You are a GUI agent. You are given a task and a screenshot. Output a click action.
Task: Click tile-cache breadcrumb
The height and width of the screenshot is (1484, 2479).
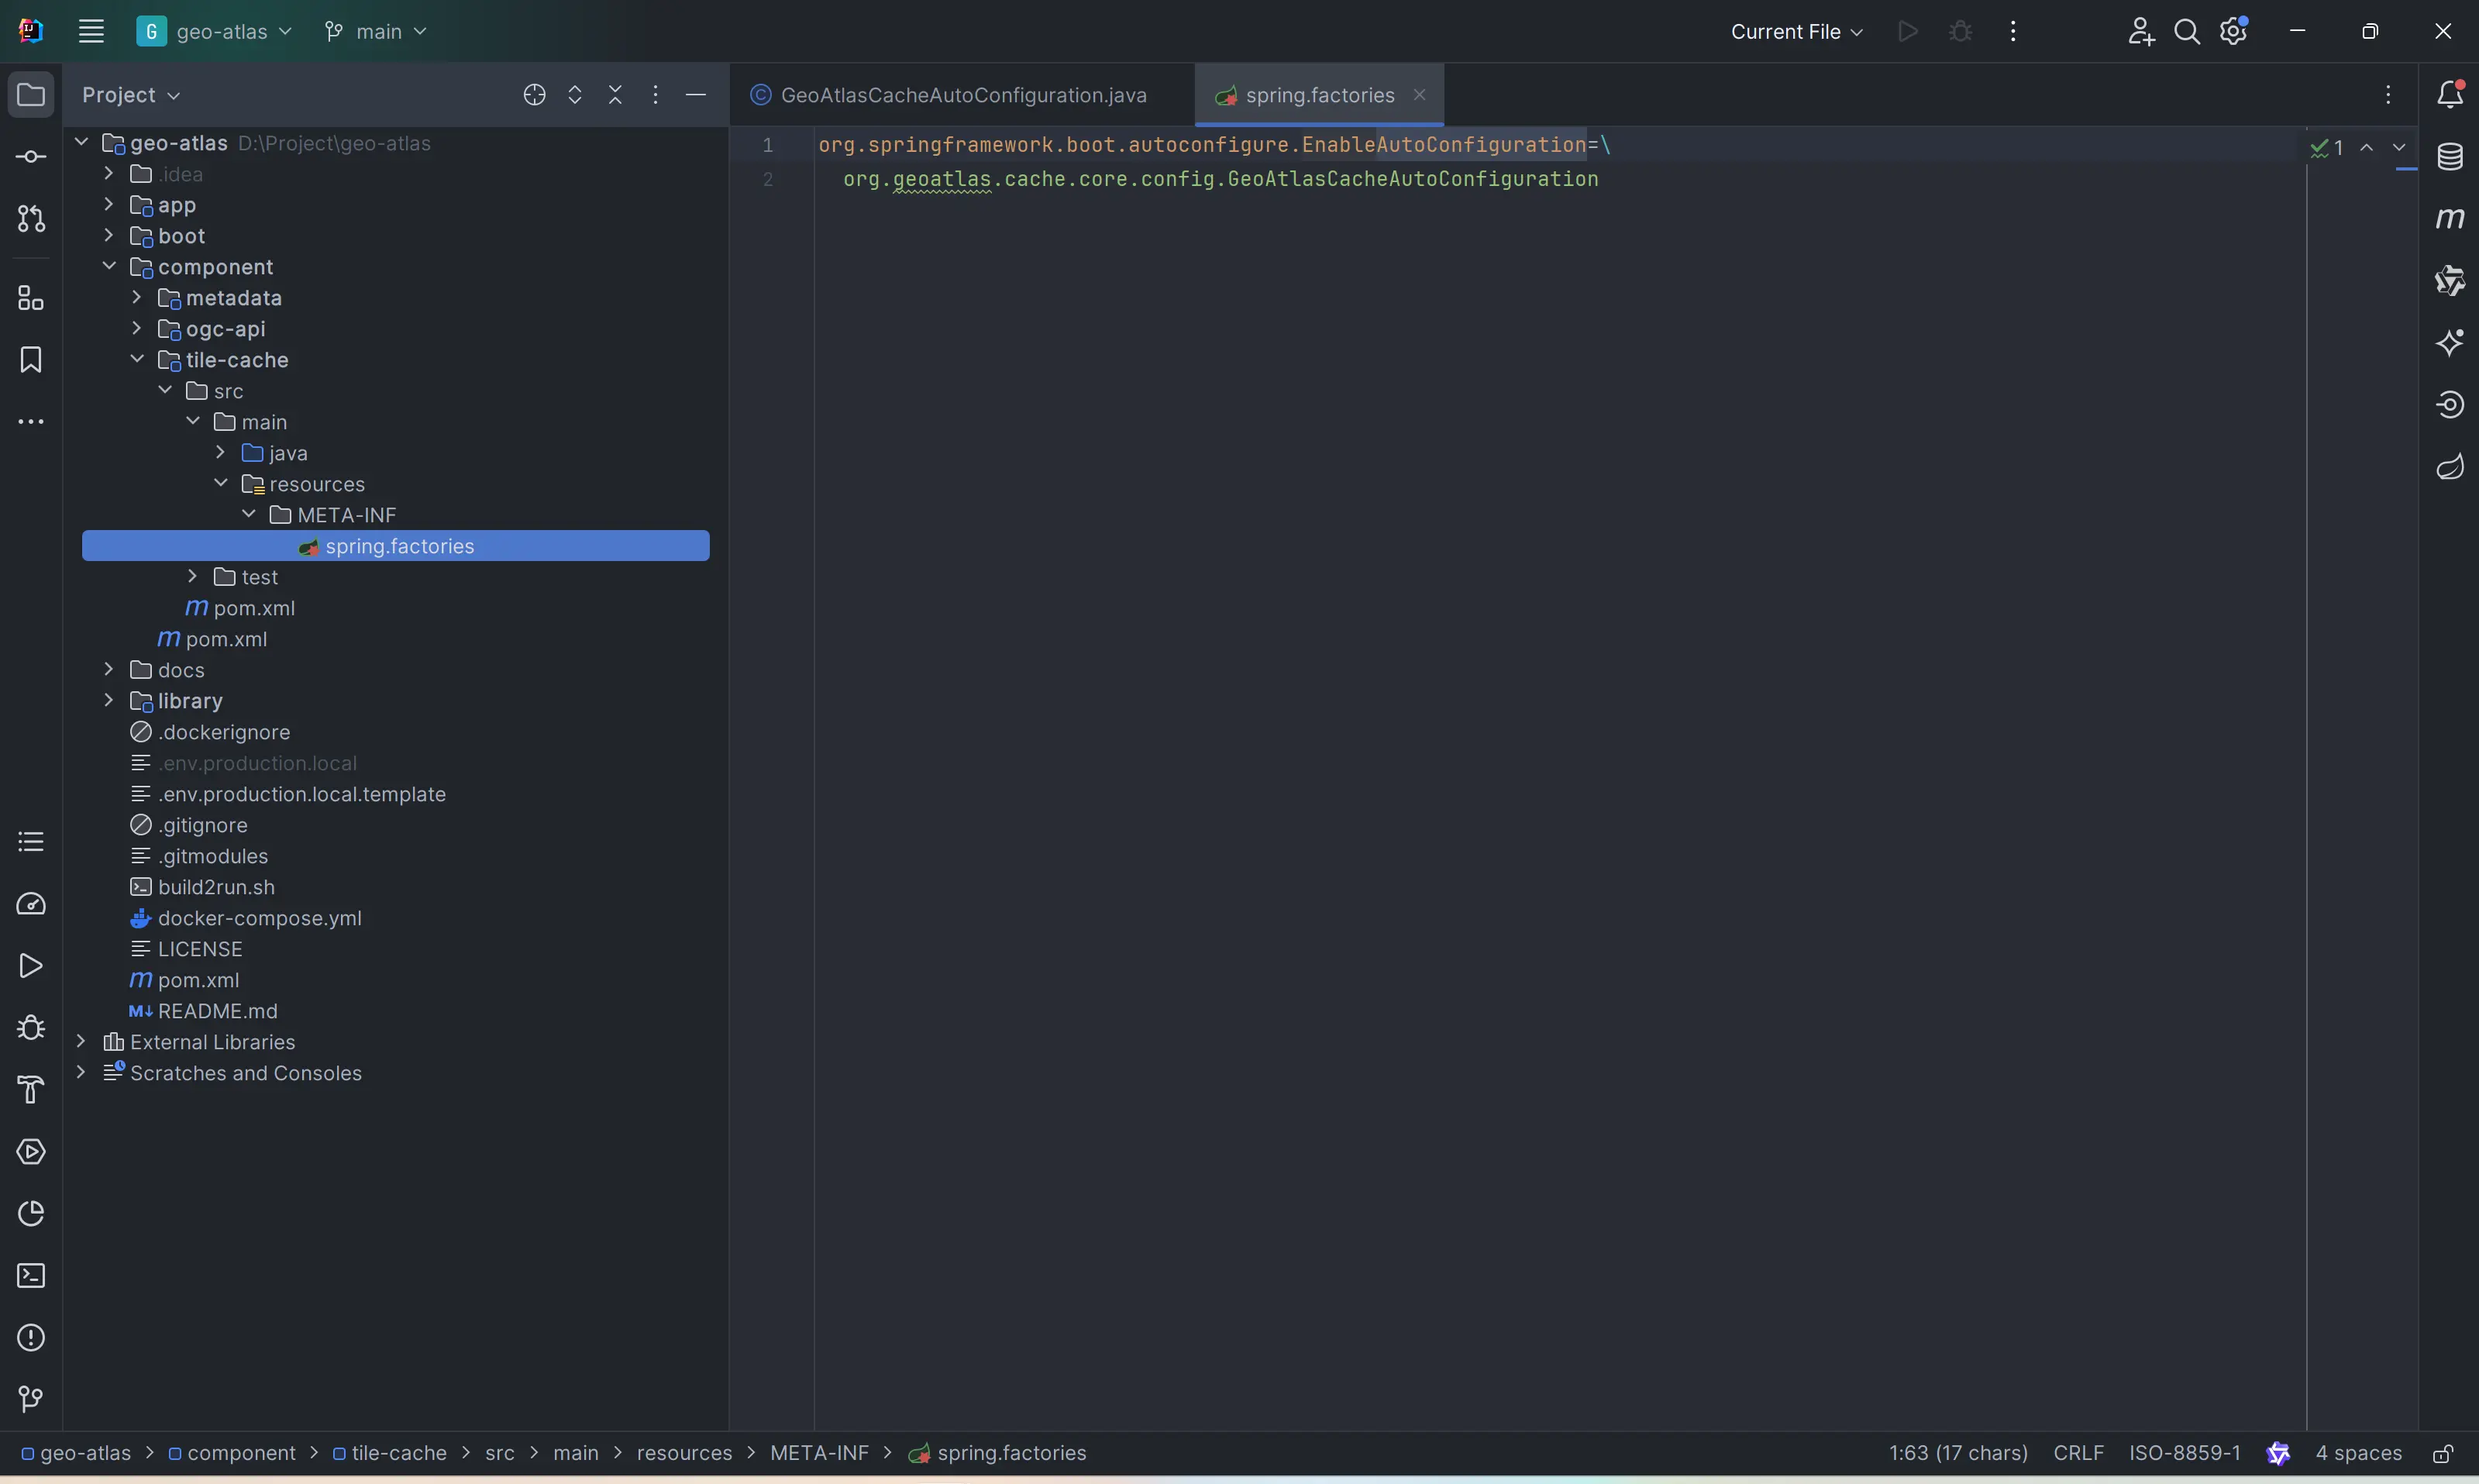pos(389,1453)
